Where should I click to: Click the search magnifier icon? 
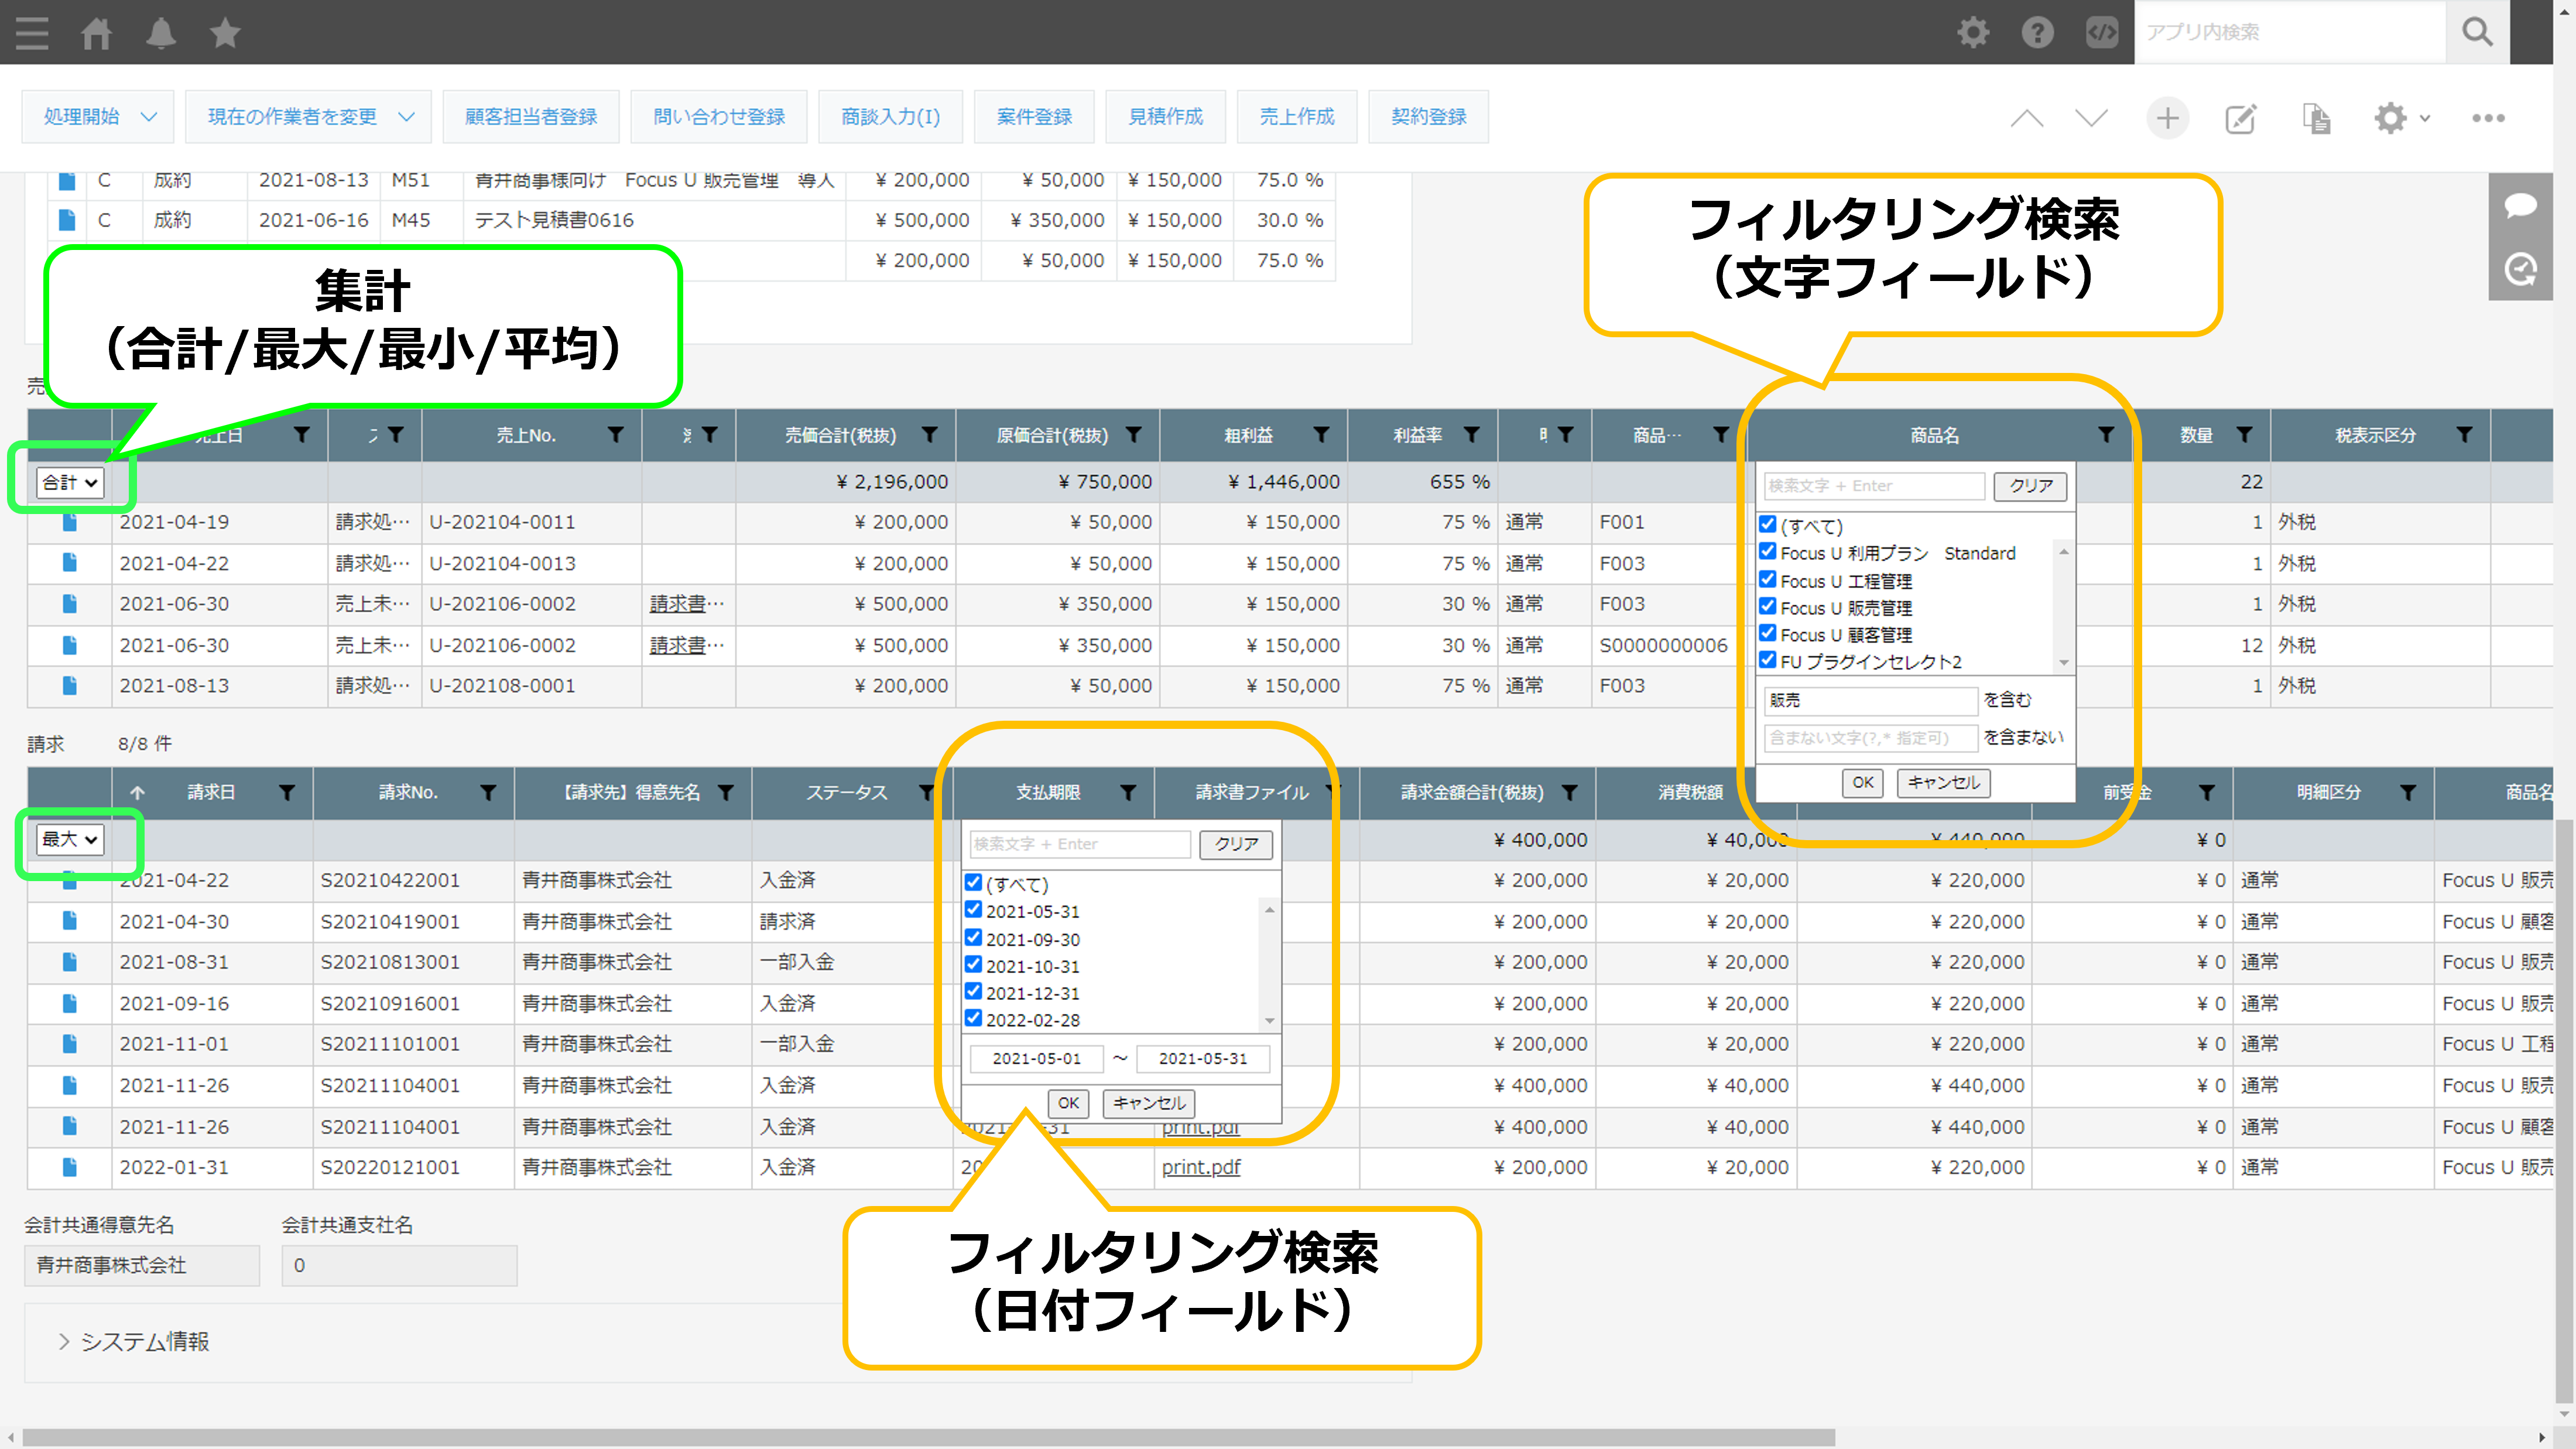[x=2477, y=32]
